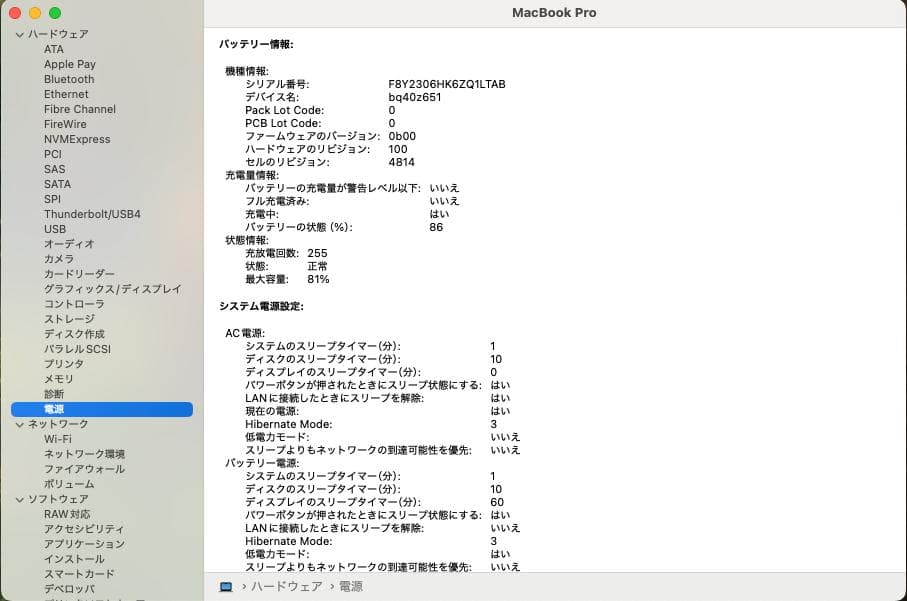Open the Apple Pay hardware entry
The height and width of the screenshot is (601, 907).
coord(69,64)
